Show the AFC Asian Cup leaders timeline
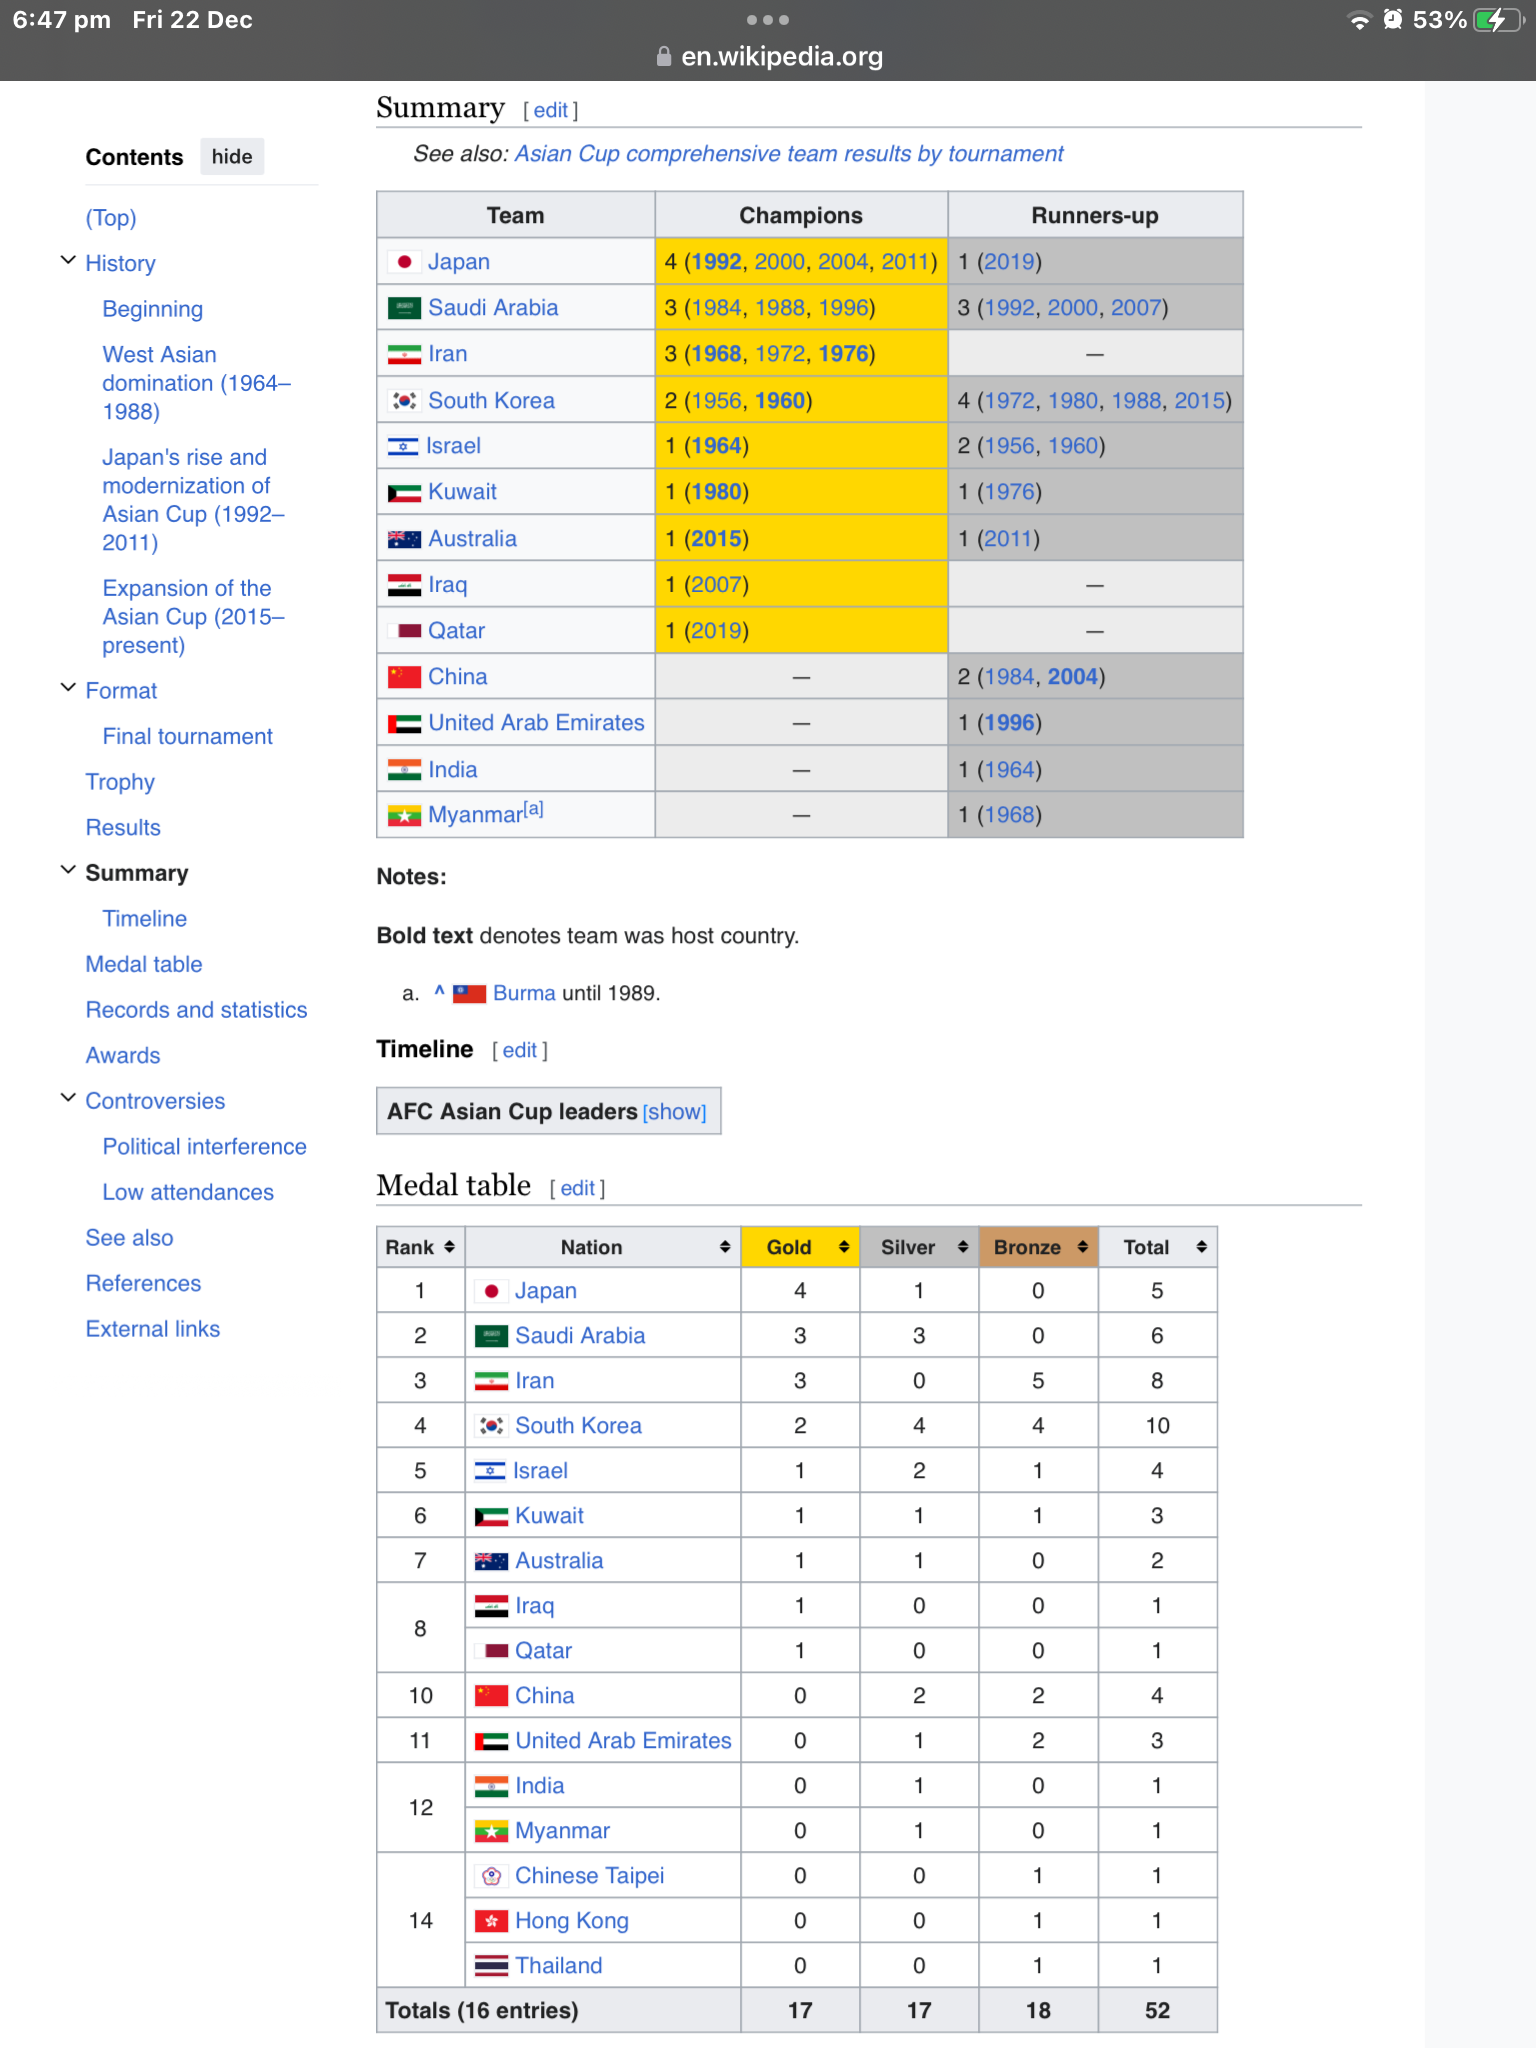 click(674, 1112)
